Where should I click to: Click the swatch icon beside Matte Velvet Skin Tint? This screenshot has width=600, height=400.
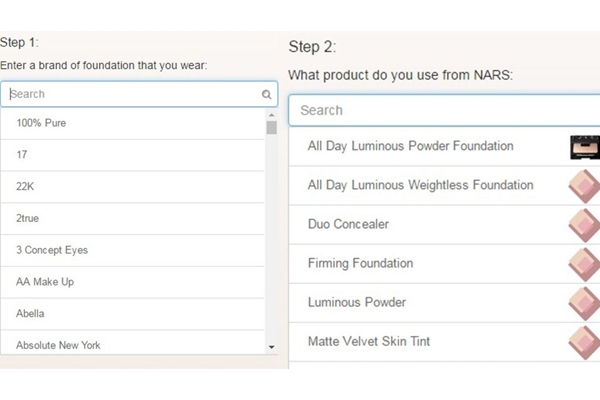click(584, 341)
